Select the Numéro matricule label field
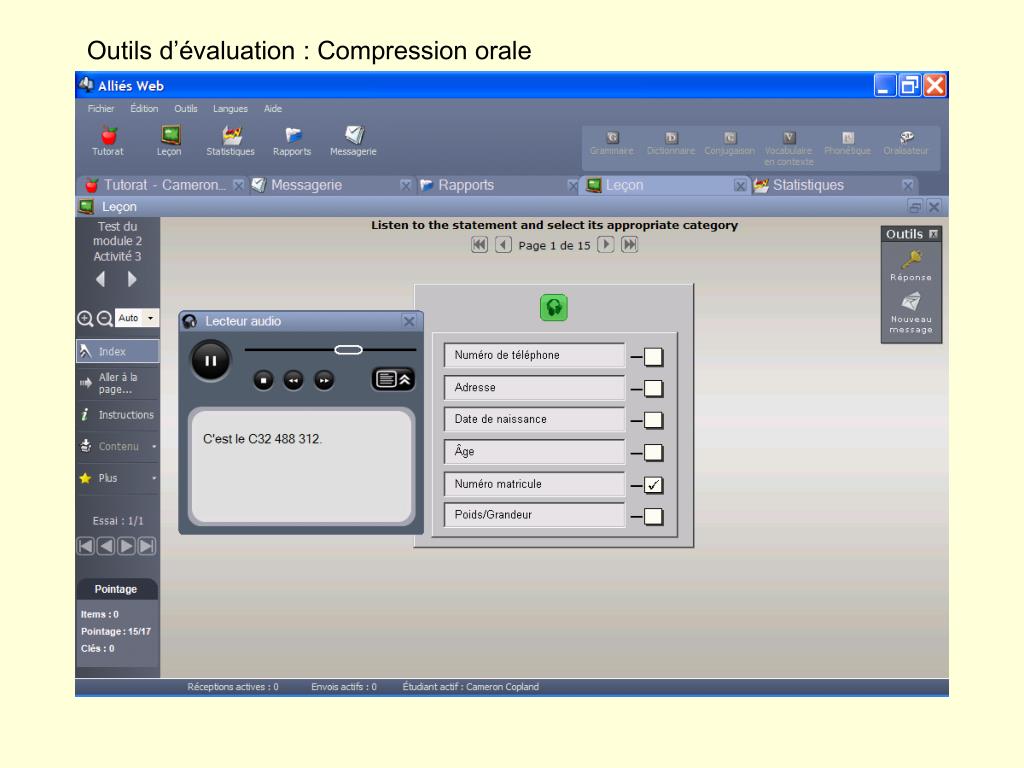1024x768 pixels. tap(534, 484)
